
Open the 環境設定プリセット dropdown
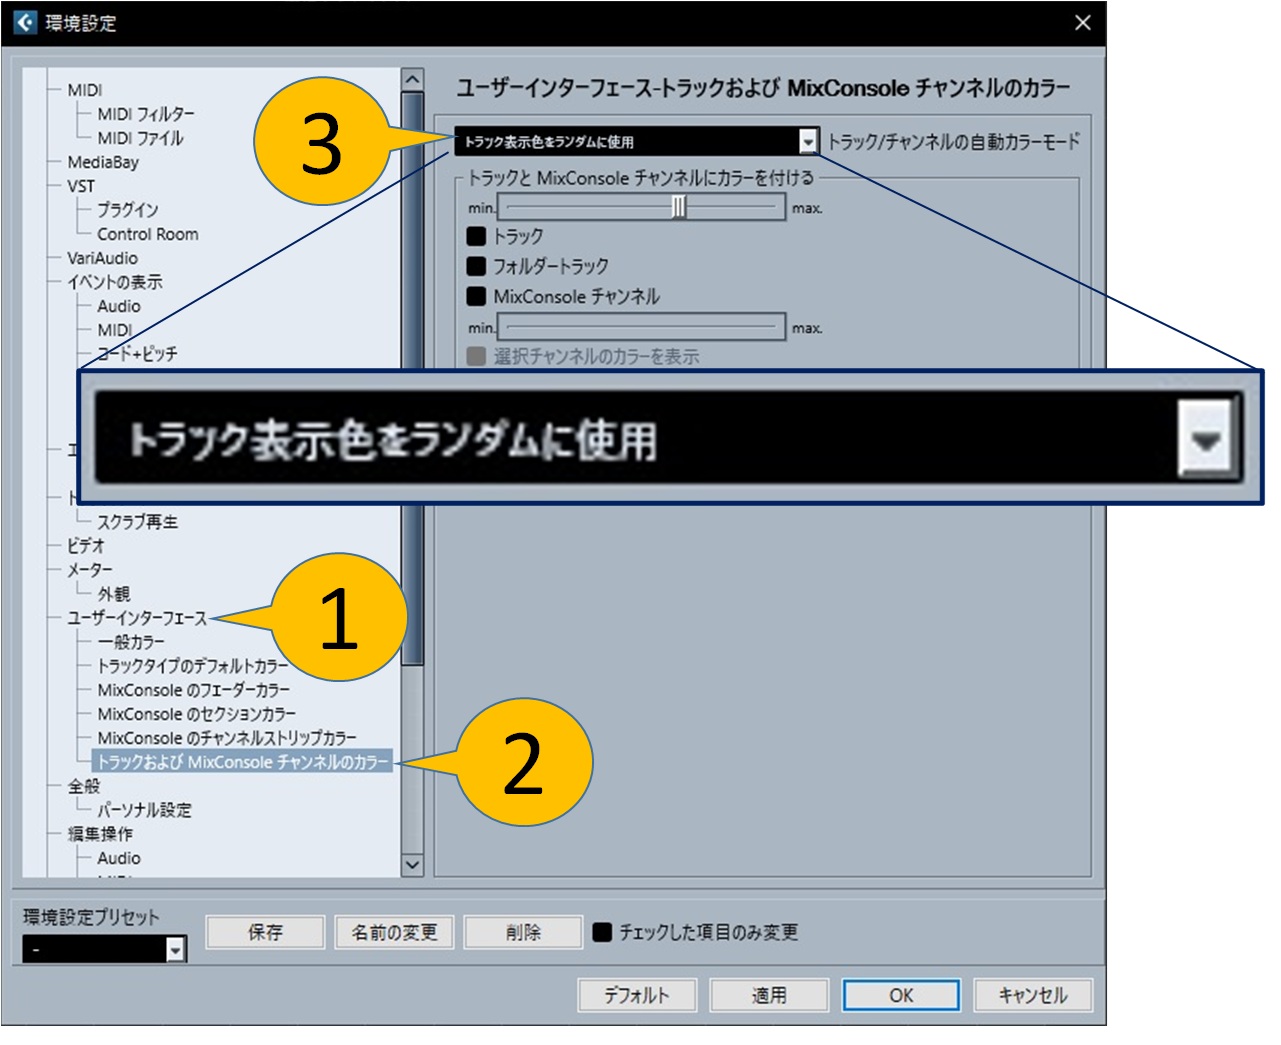click(x=176, y=949)
